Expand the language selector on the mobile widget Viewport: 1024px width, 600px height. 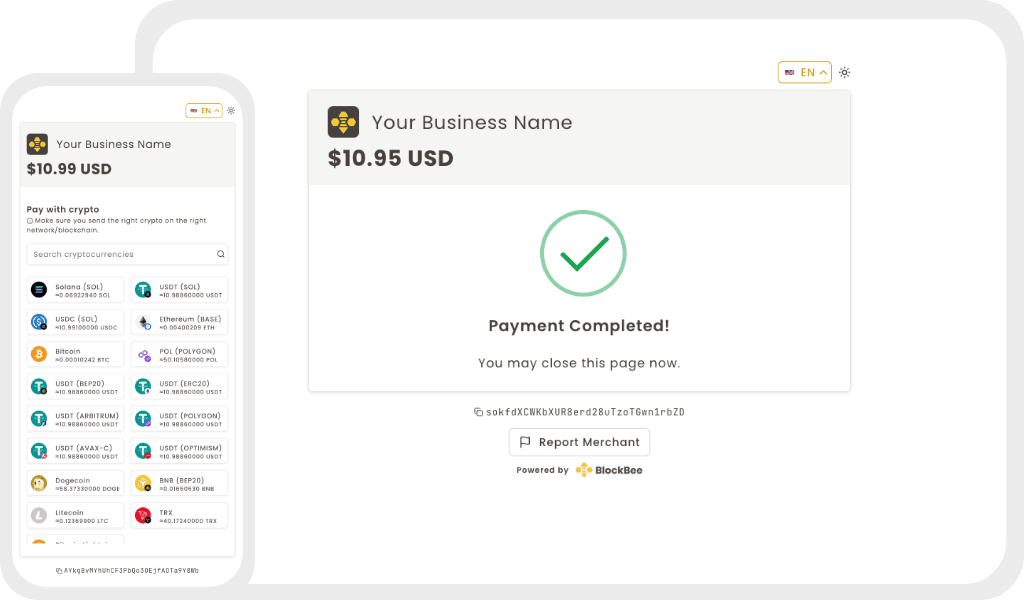203,110
